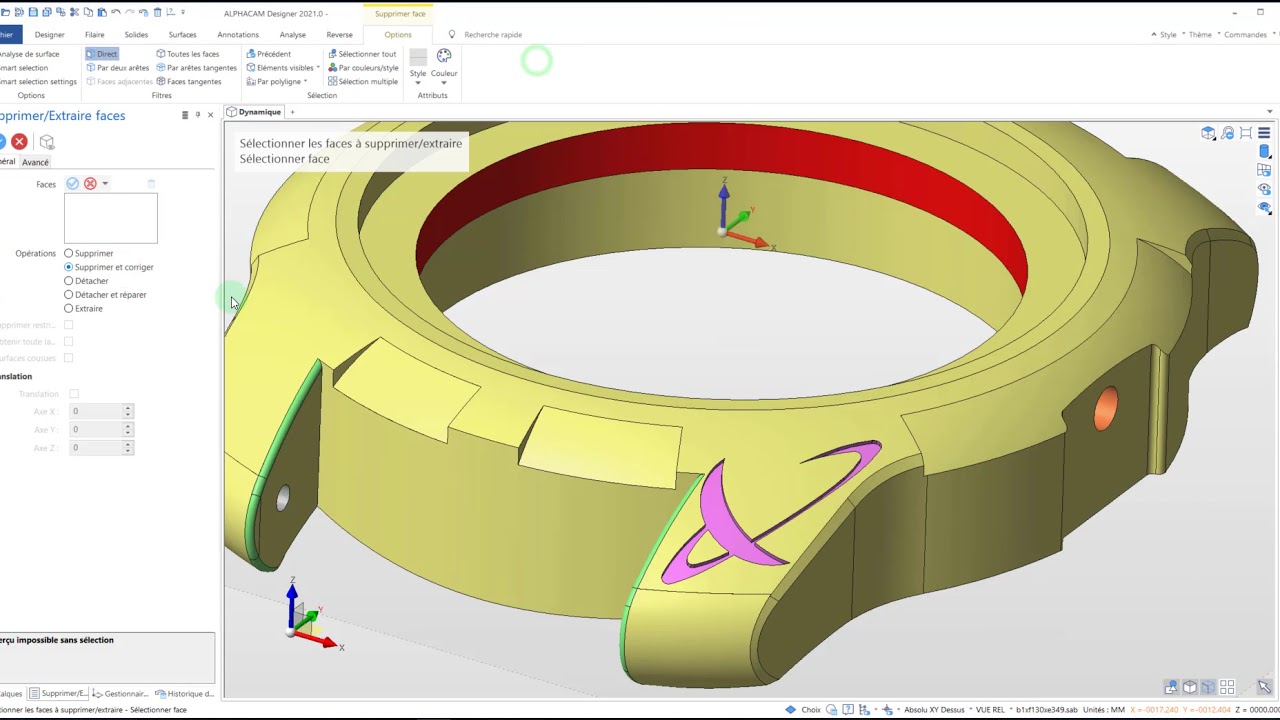
Task: Select the Par arêtes tangentes filter
Action: [x=196, y=68]
